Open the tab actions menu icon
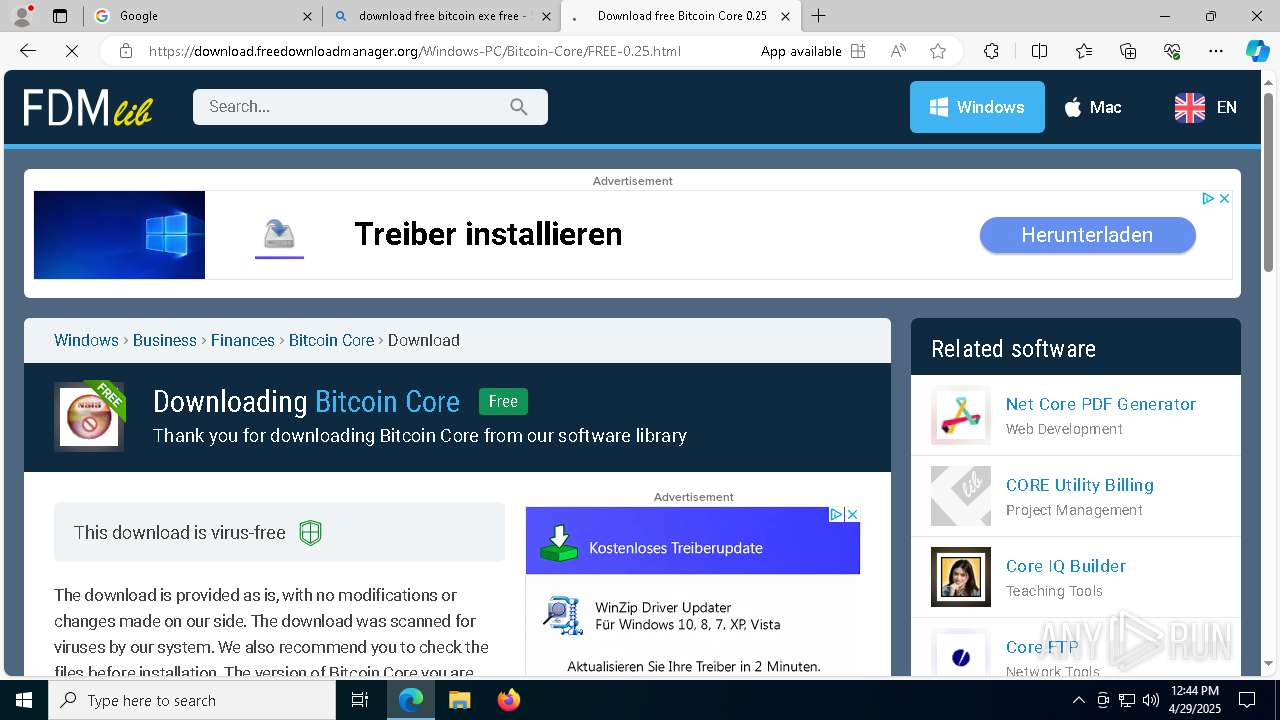The width and height of the screenshot is (1280, 720). 60,16
